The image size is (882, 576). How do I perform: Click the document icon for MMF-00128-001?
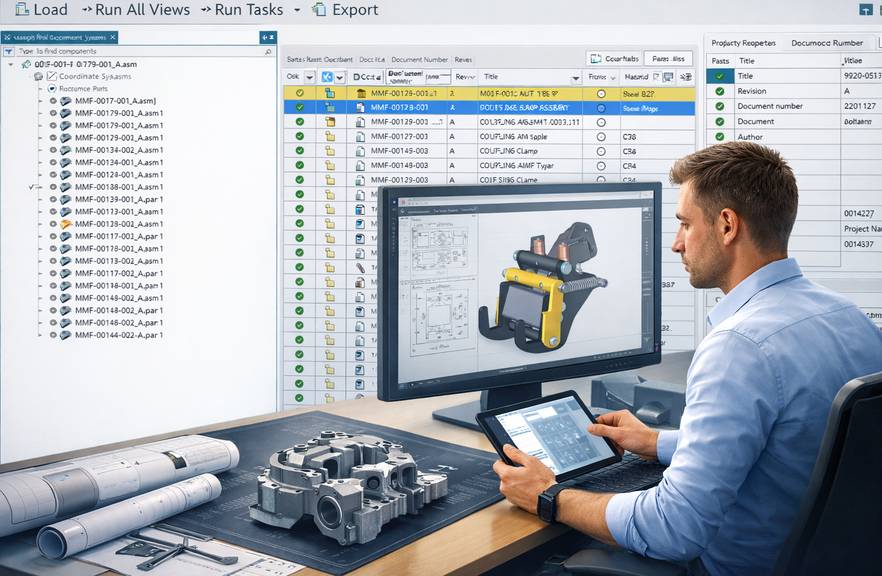tap(360, 108)
